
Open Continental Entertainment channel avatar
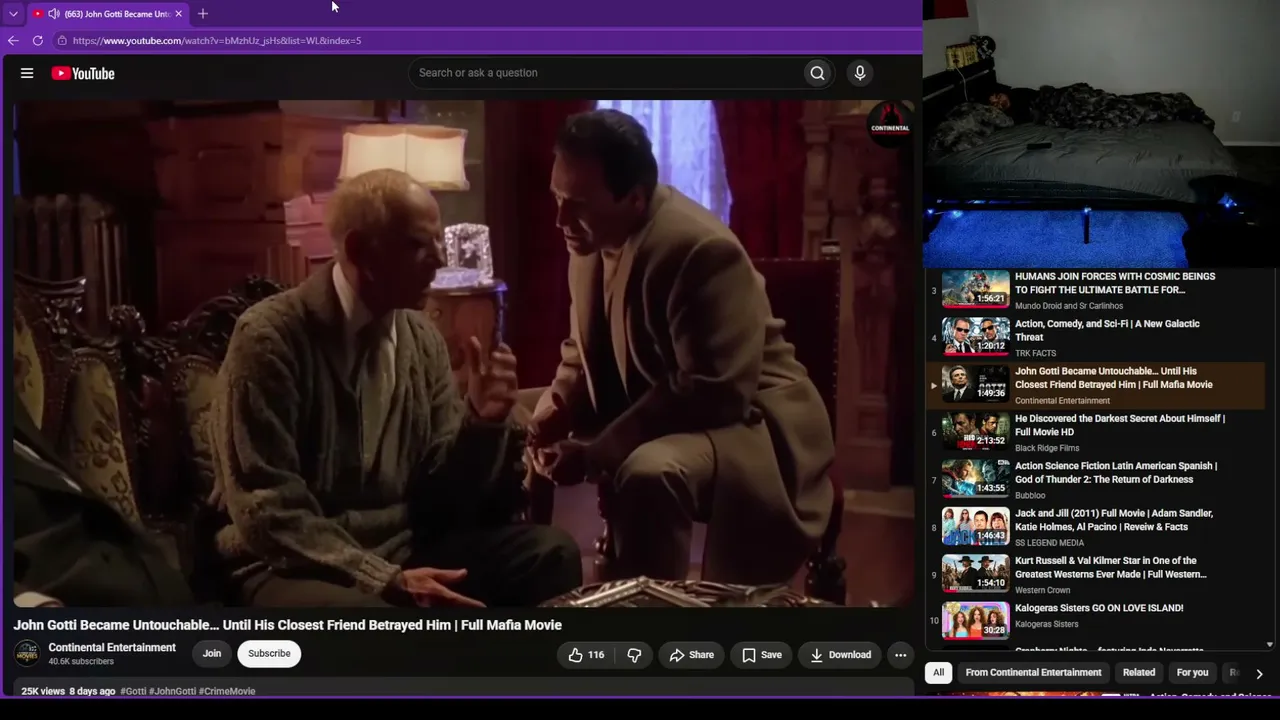pyautogui.click(x=27, y=654)
